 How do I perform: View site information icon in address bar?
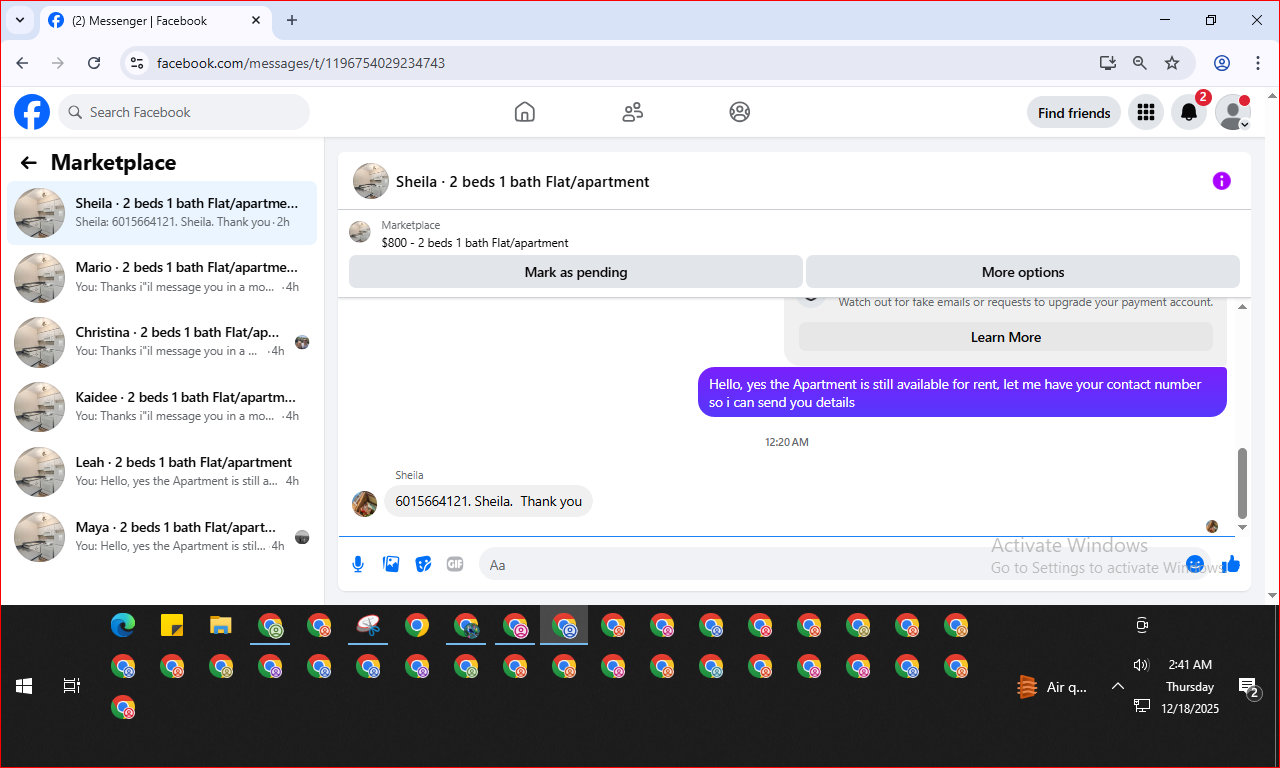click(x=138, y=63)
